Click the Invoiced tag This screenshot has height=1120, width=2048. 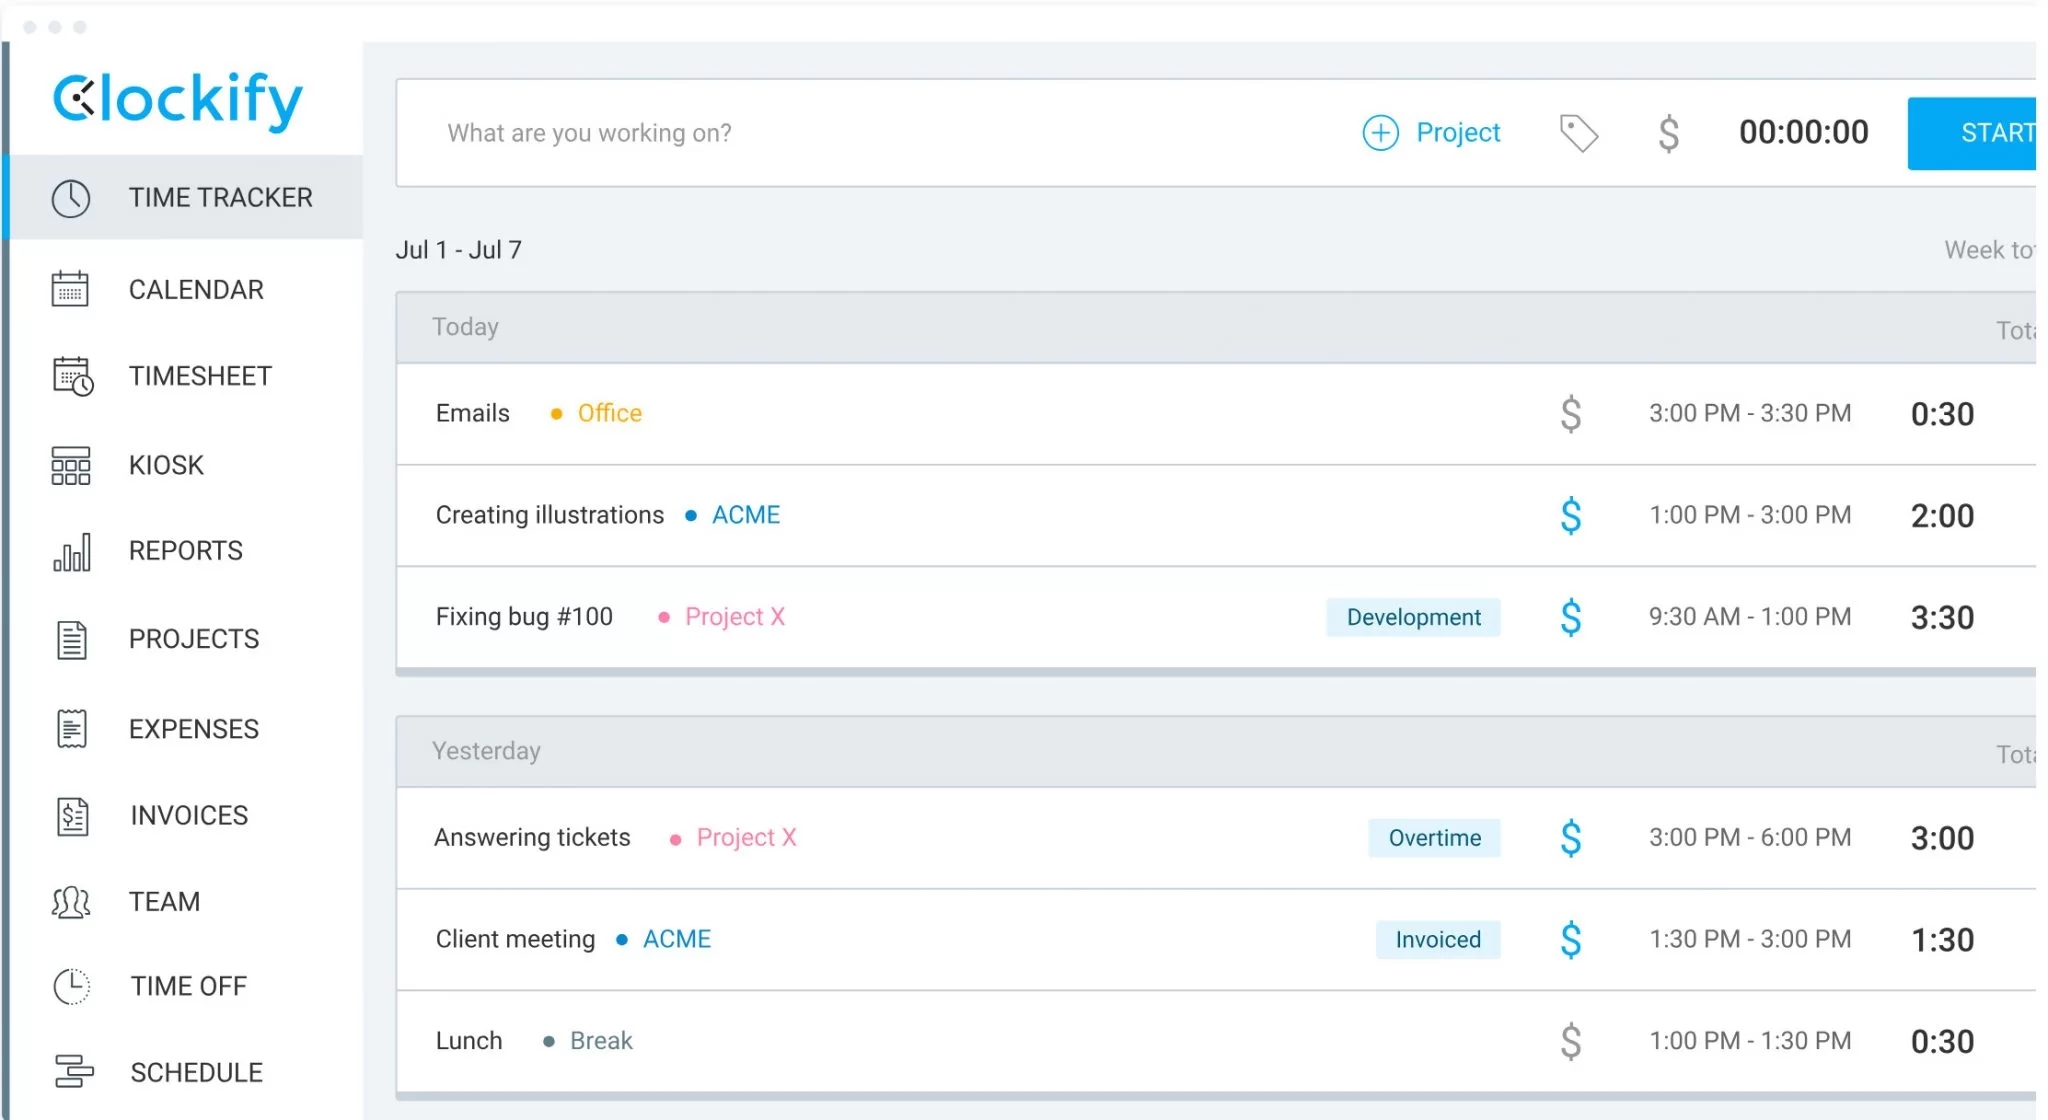click(x=1438, y=940)
